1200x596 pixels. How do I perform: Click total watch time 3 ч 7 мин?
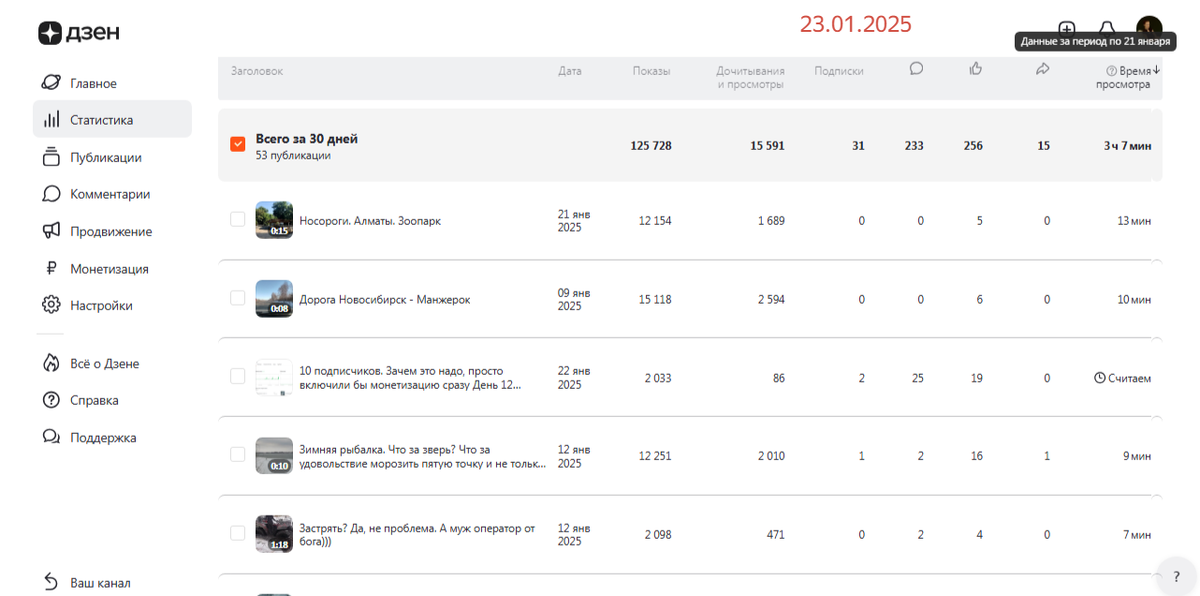(1127, 145)
